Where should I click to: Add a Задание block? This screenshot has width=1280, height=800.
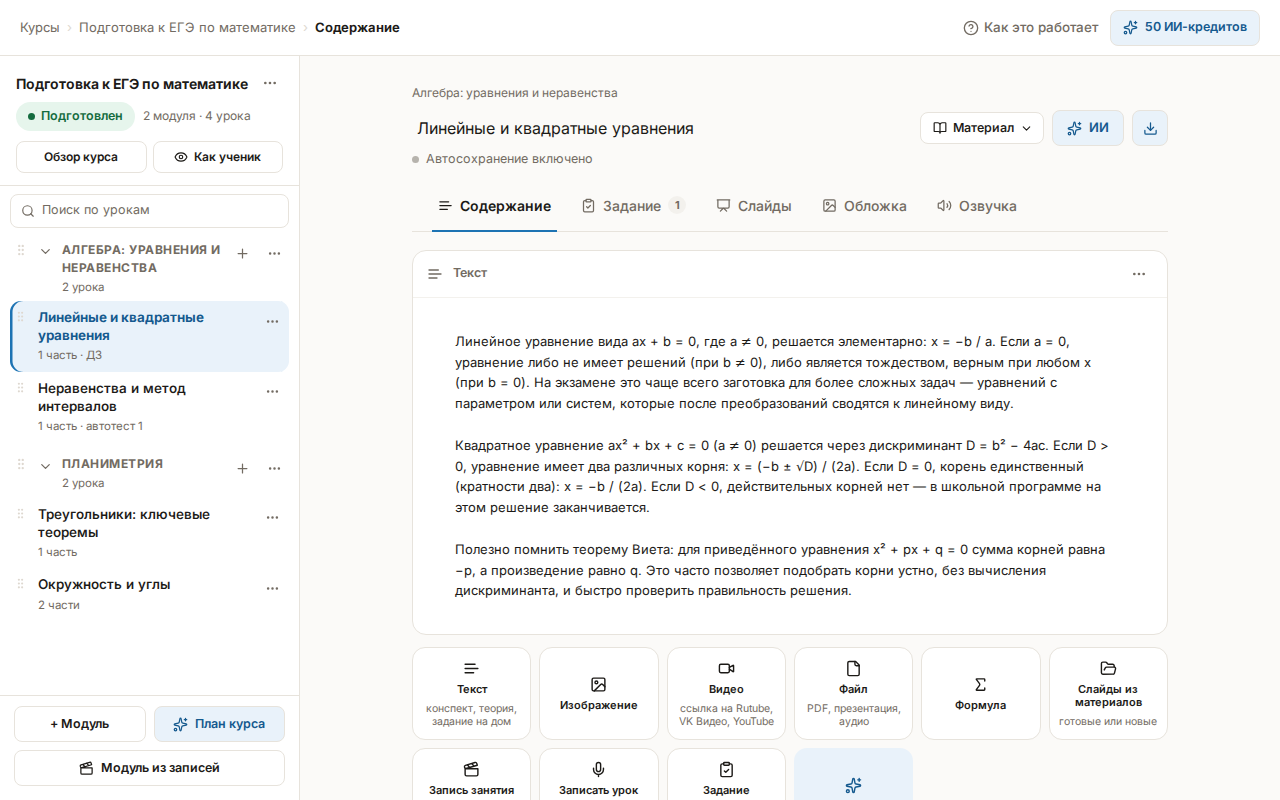click(726, 775)
